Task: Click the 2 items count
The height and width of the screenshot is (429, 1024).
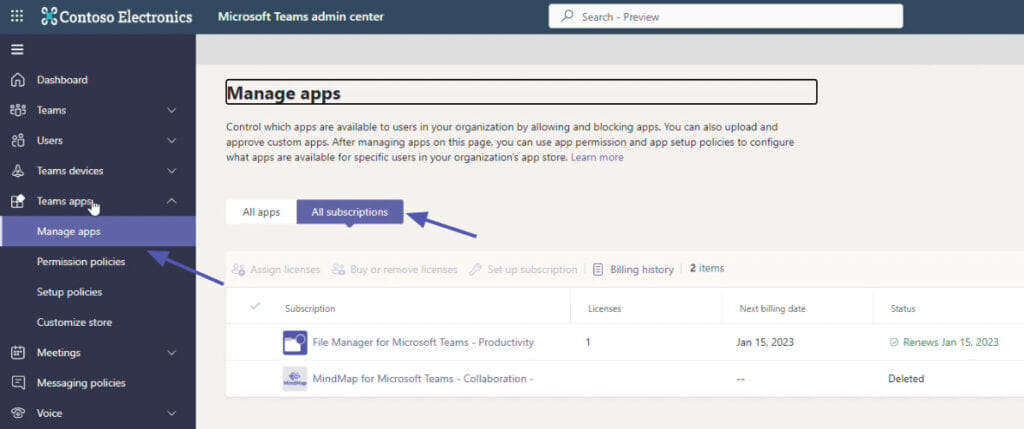Action: (x=707, y=268)
